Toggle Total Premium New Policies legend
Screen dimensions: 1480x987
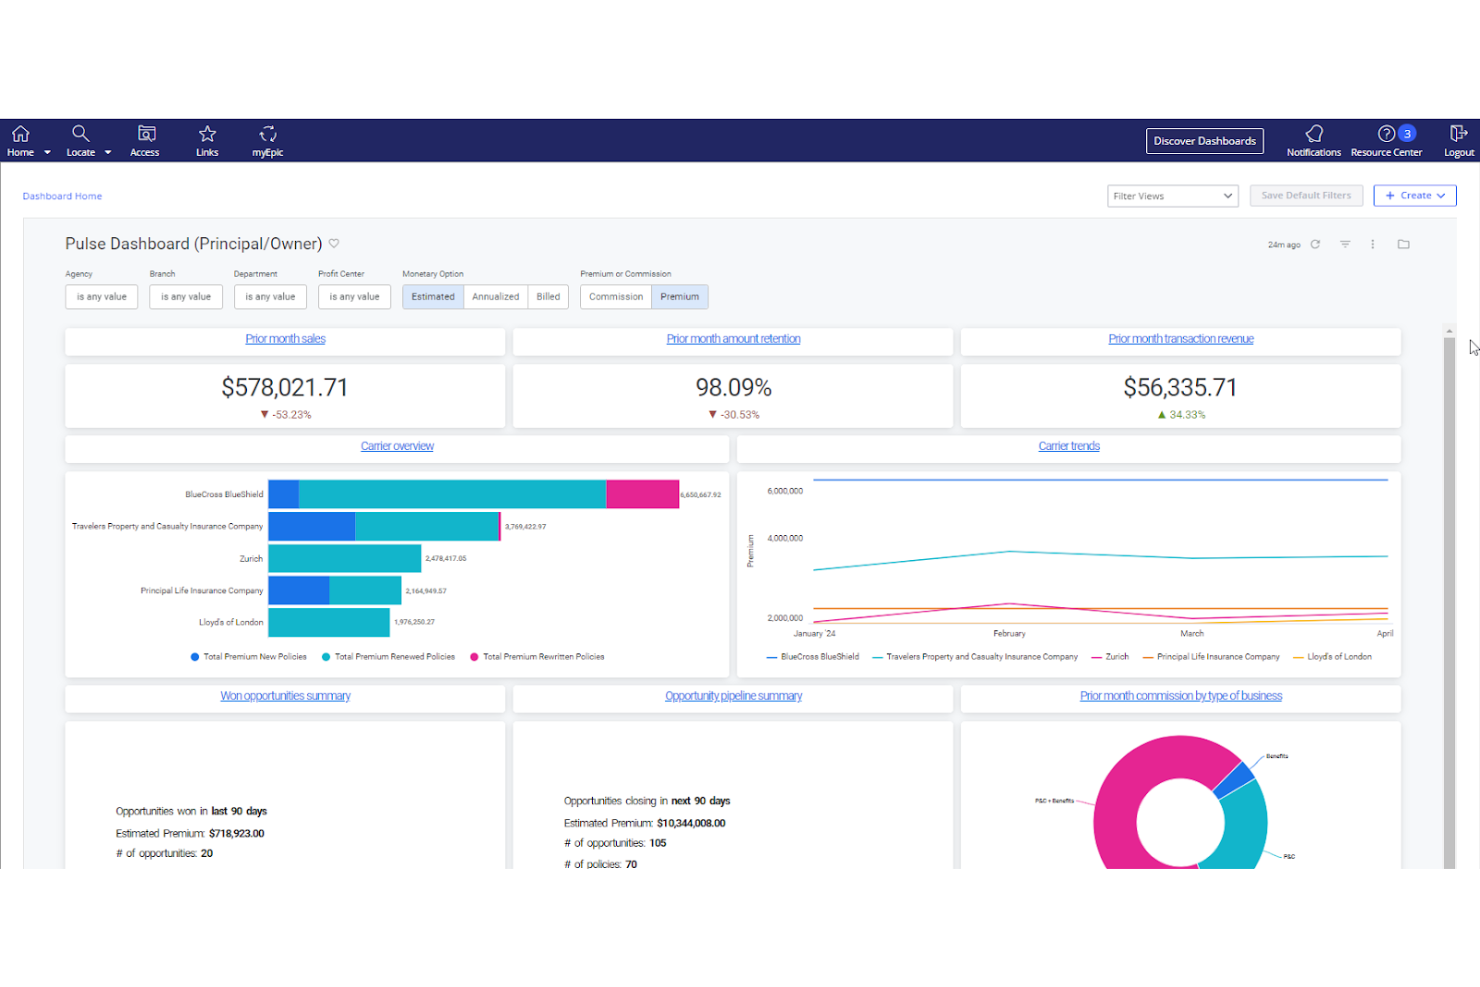249,657
